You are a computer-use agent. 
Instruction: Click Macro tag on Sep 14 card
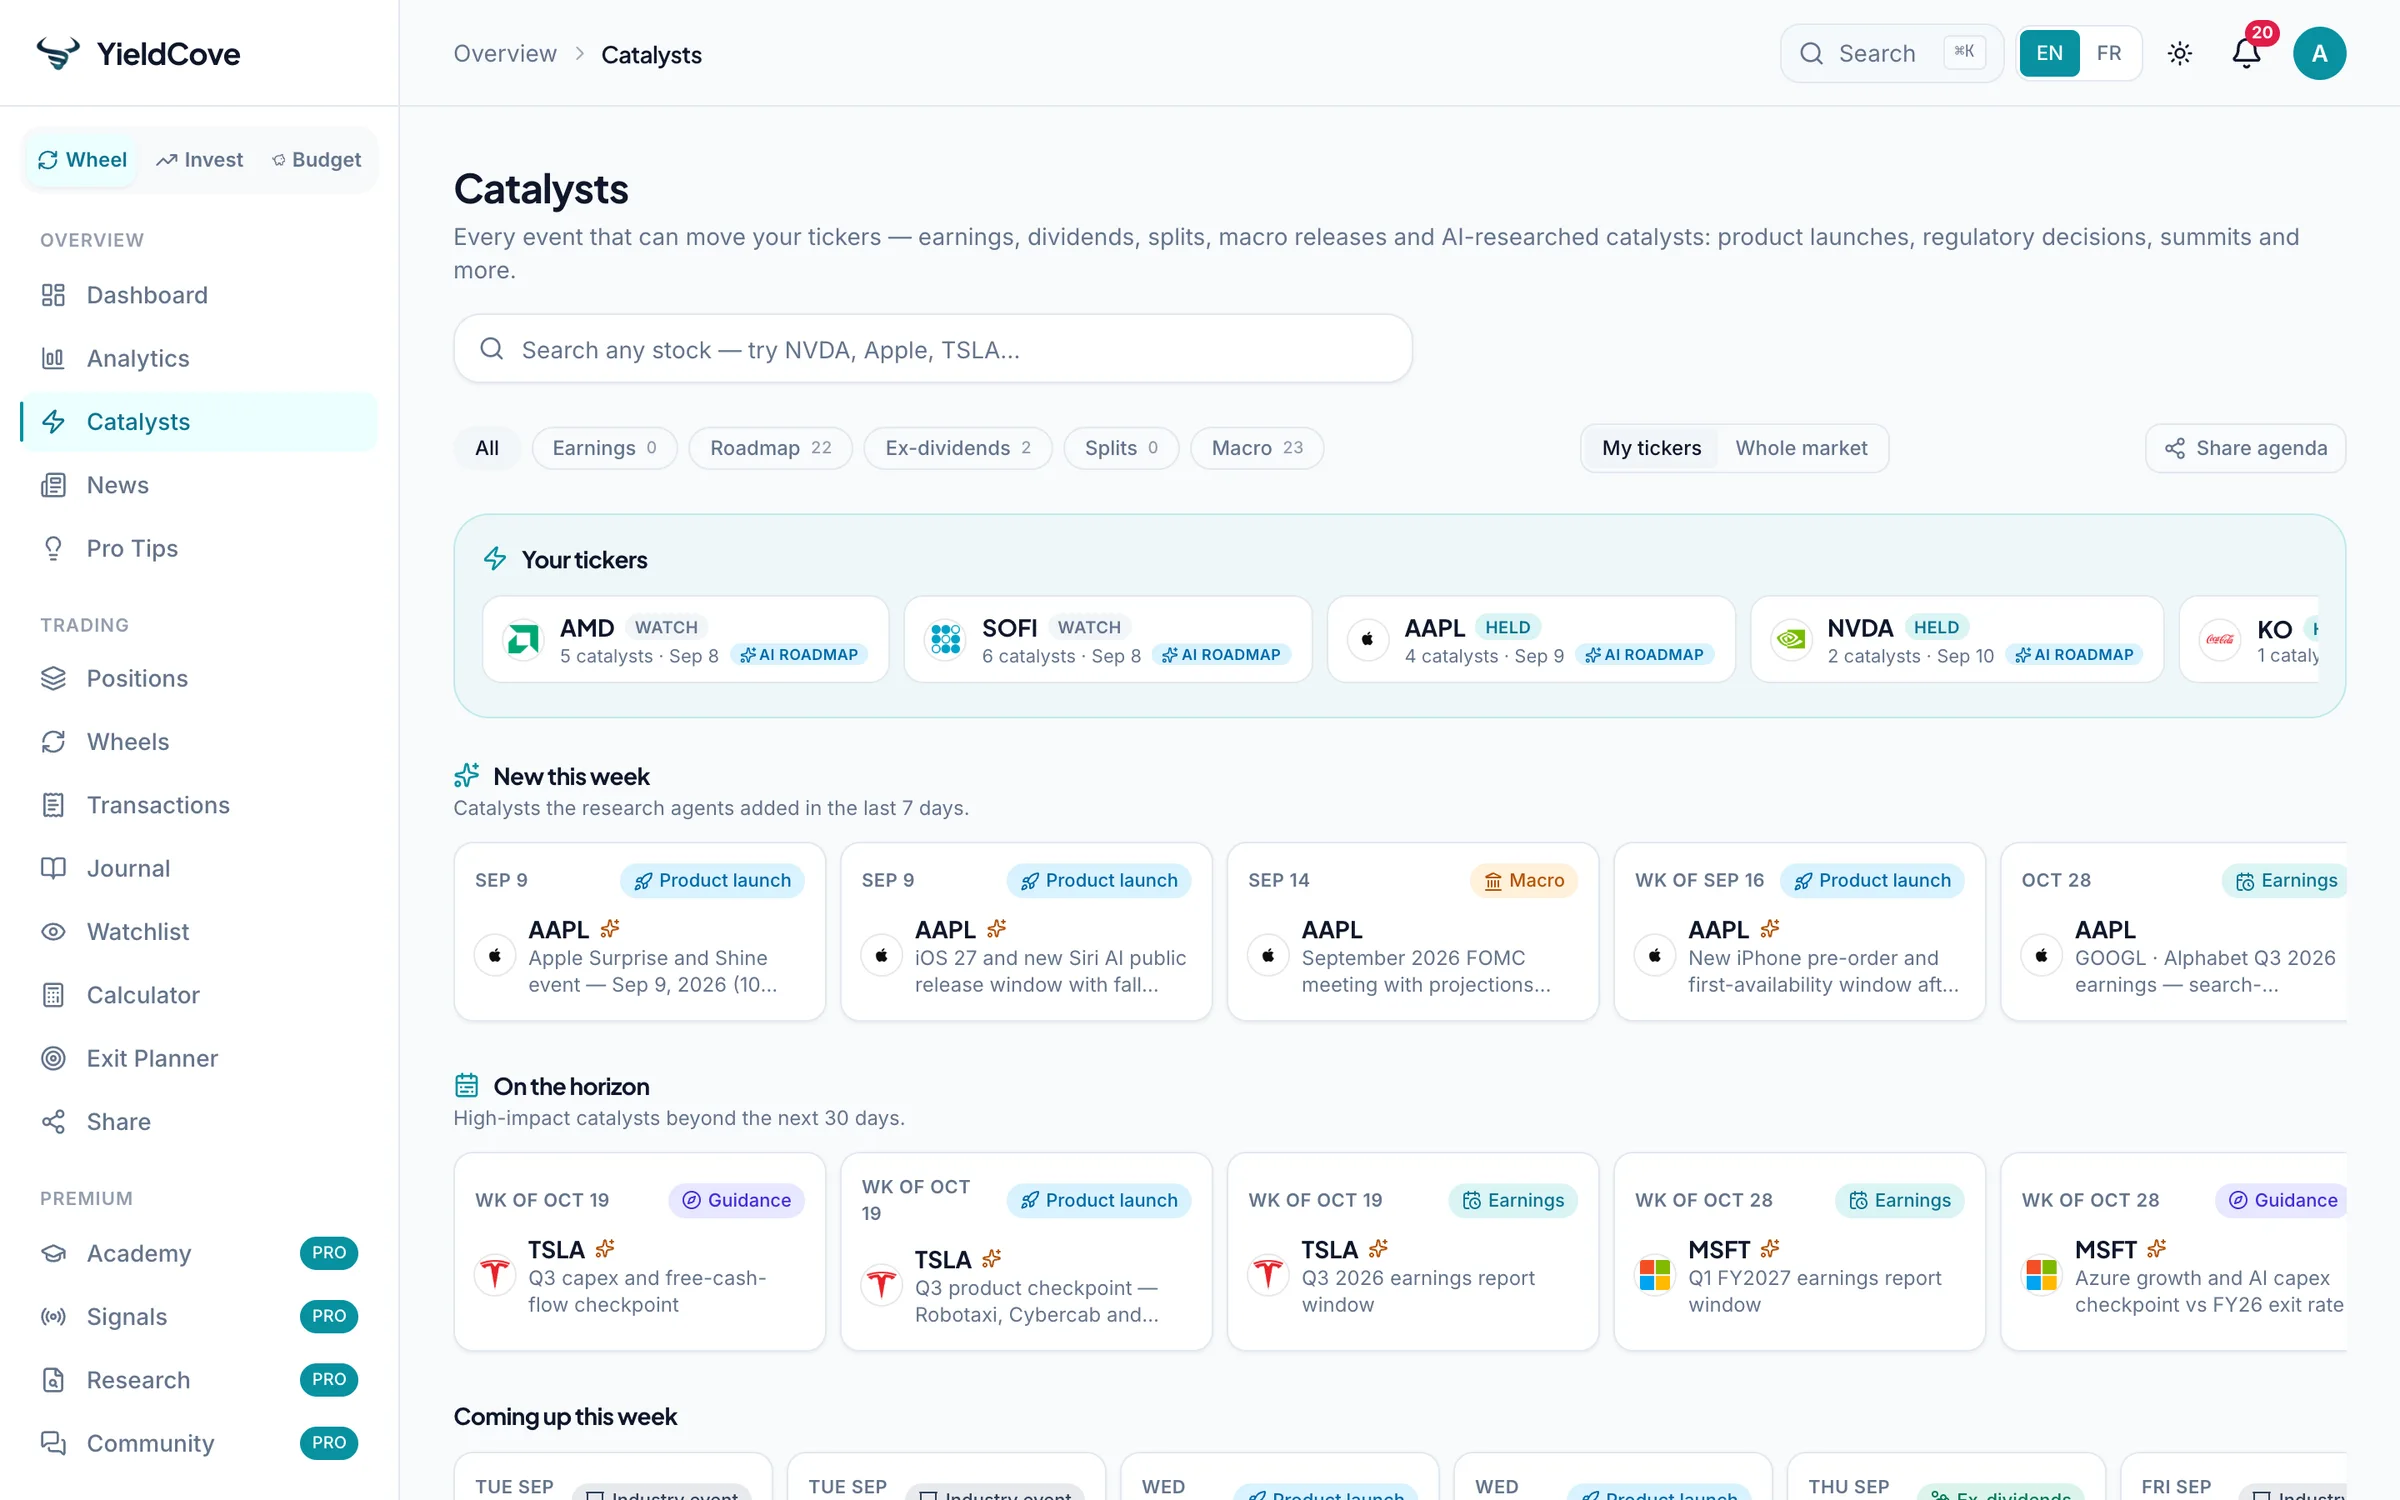(x=1524, y=880)
